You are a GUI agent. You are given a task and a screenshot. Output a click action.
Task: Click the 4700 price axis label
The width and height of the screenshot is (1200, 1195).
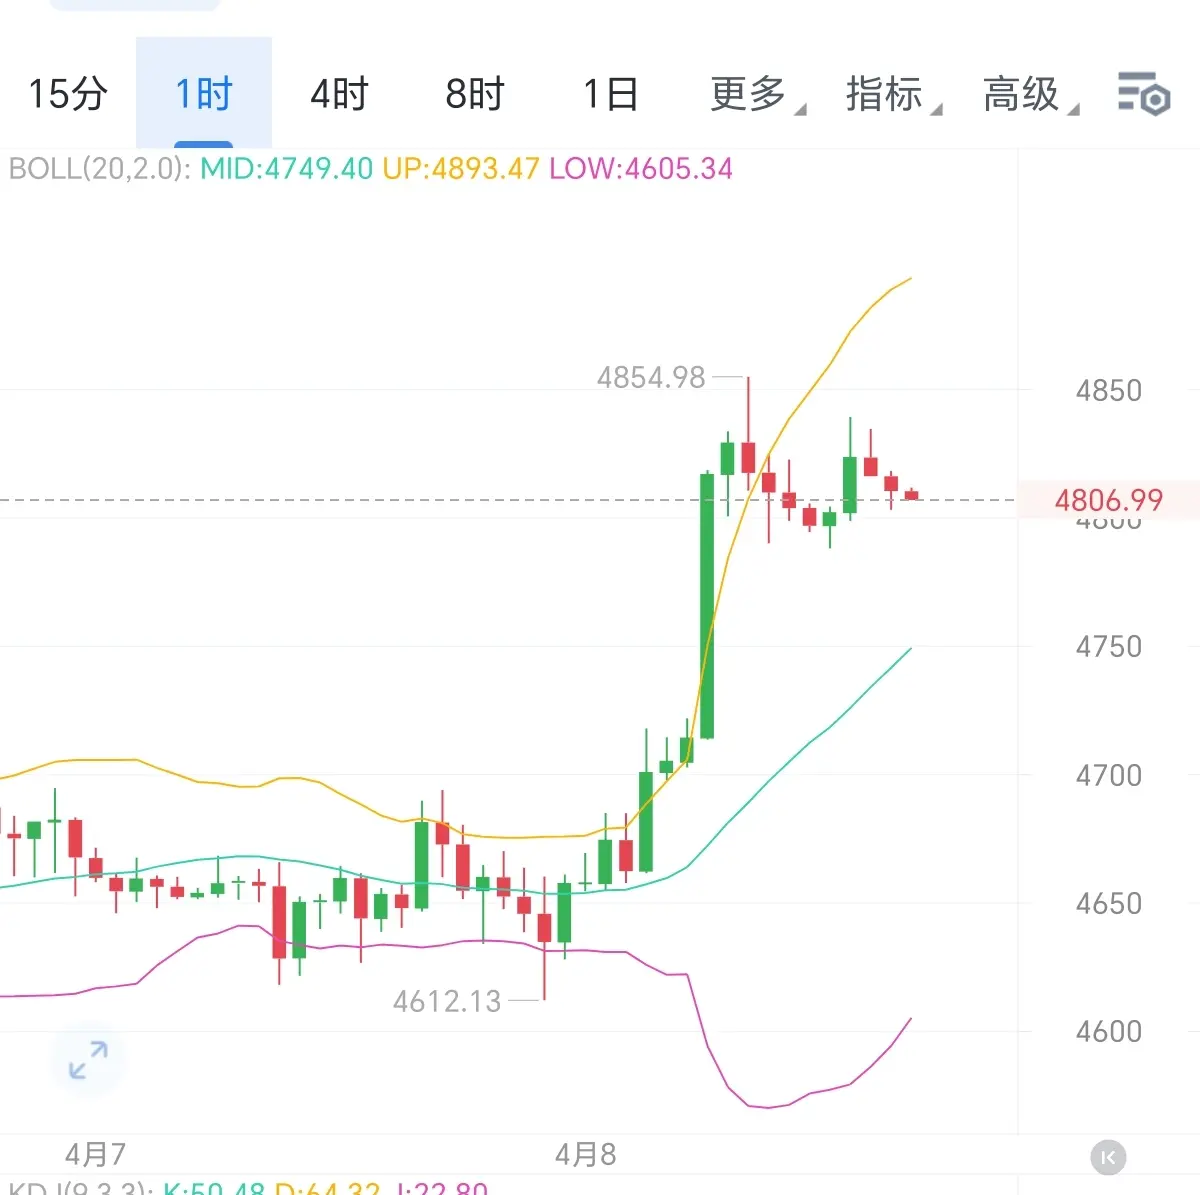1108,774
